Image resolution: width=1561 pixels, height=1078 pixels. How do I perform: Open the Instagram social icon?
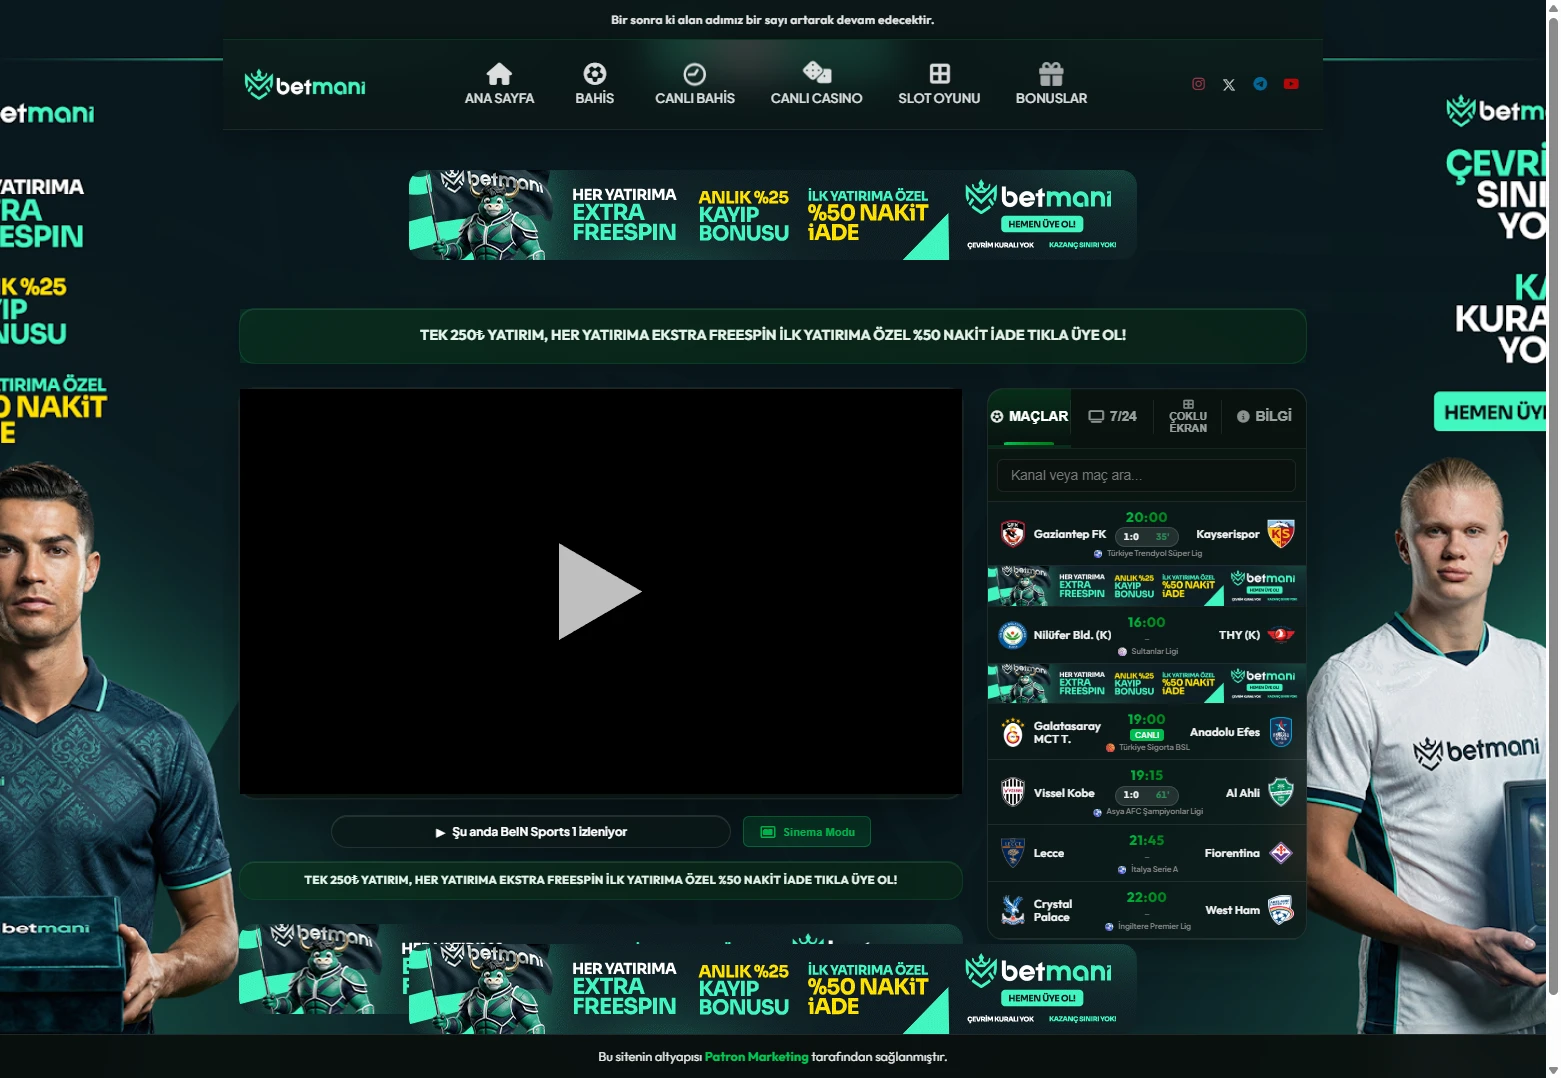point(1198,84)
